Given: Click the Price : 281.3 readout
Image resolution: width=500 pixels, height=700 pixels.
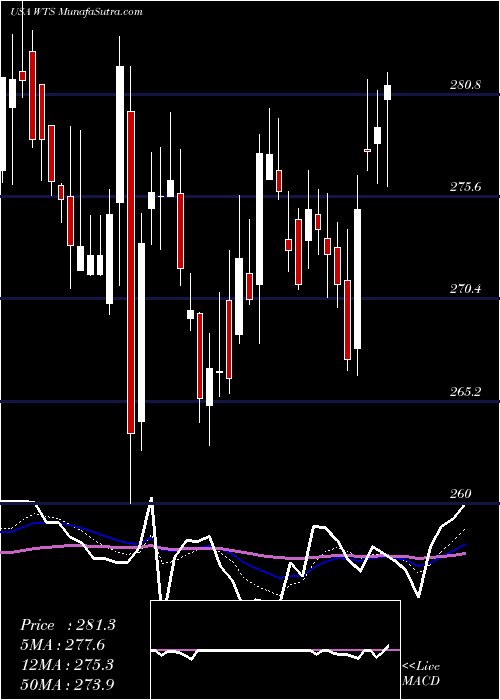Looking at the screenshot, I should [x=68, y=625].
